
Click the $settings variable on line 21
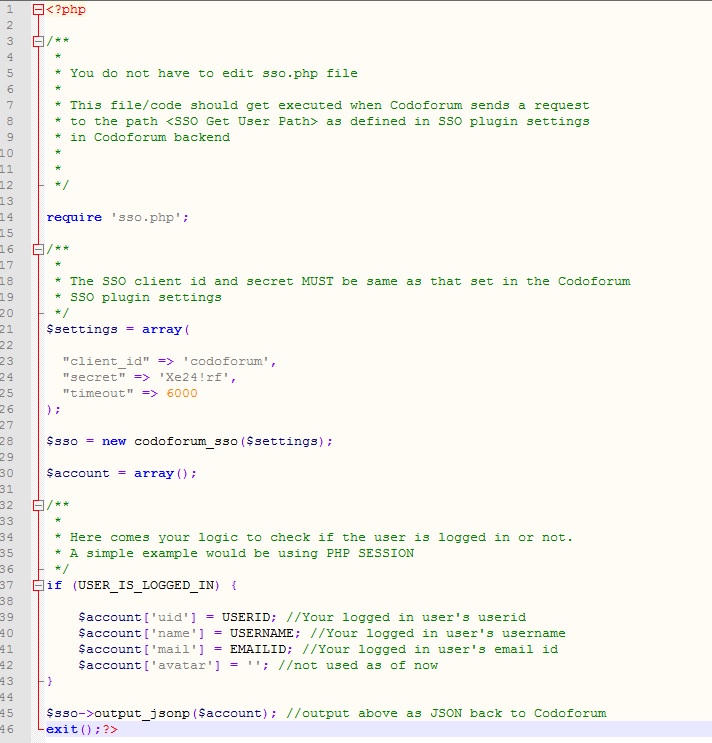[x=82, y=329]
